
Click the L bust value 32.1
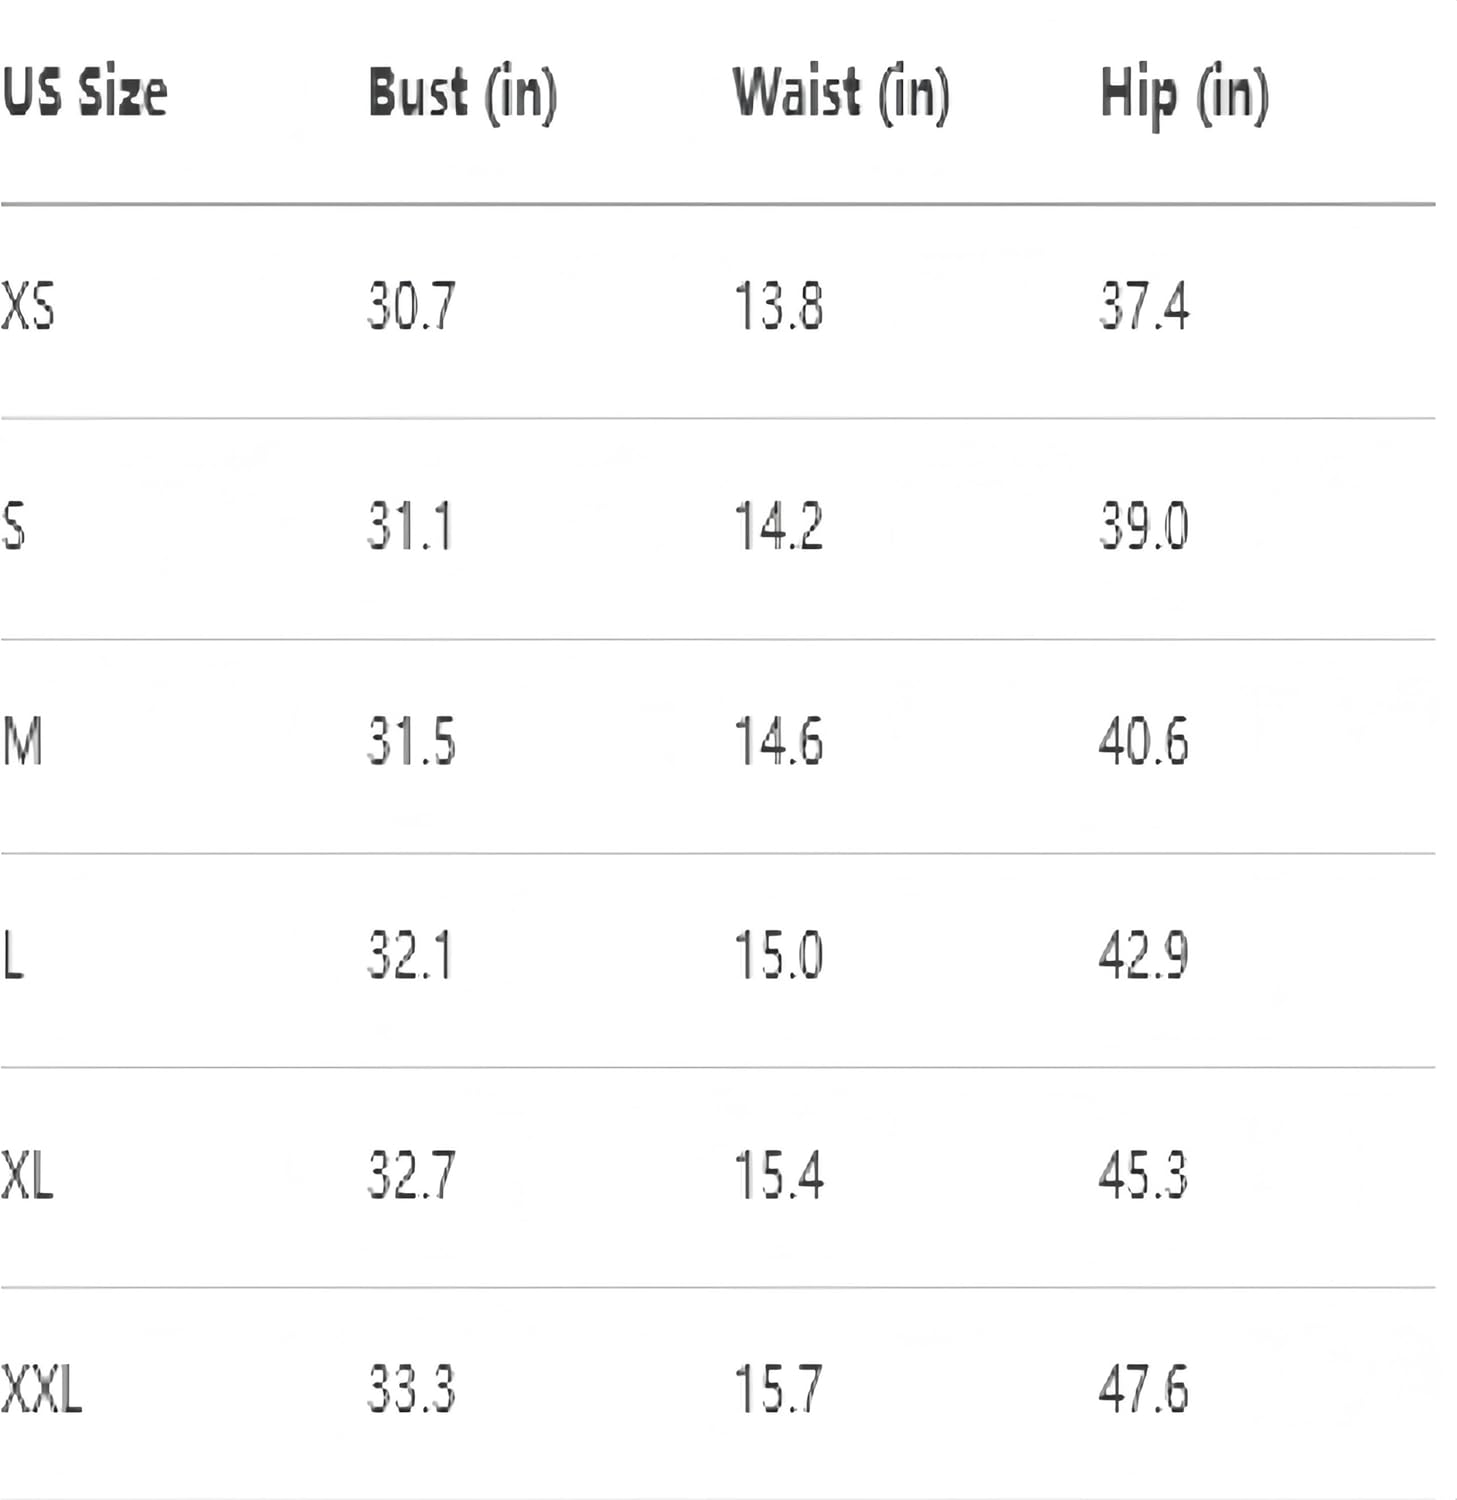coord(410,955)
